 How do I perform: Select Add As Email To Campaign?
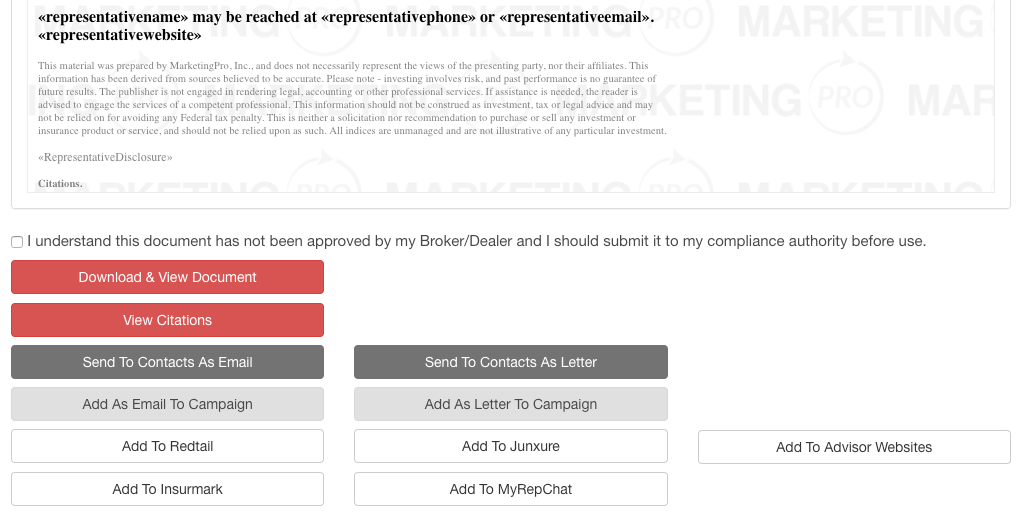click(x=167, y=404)
